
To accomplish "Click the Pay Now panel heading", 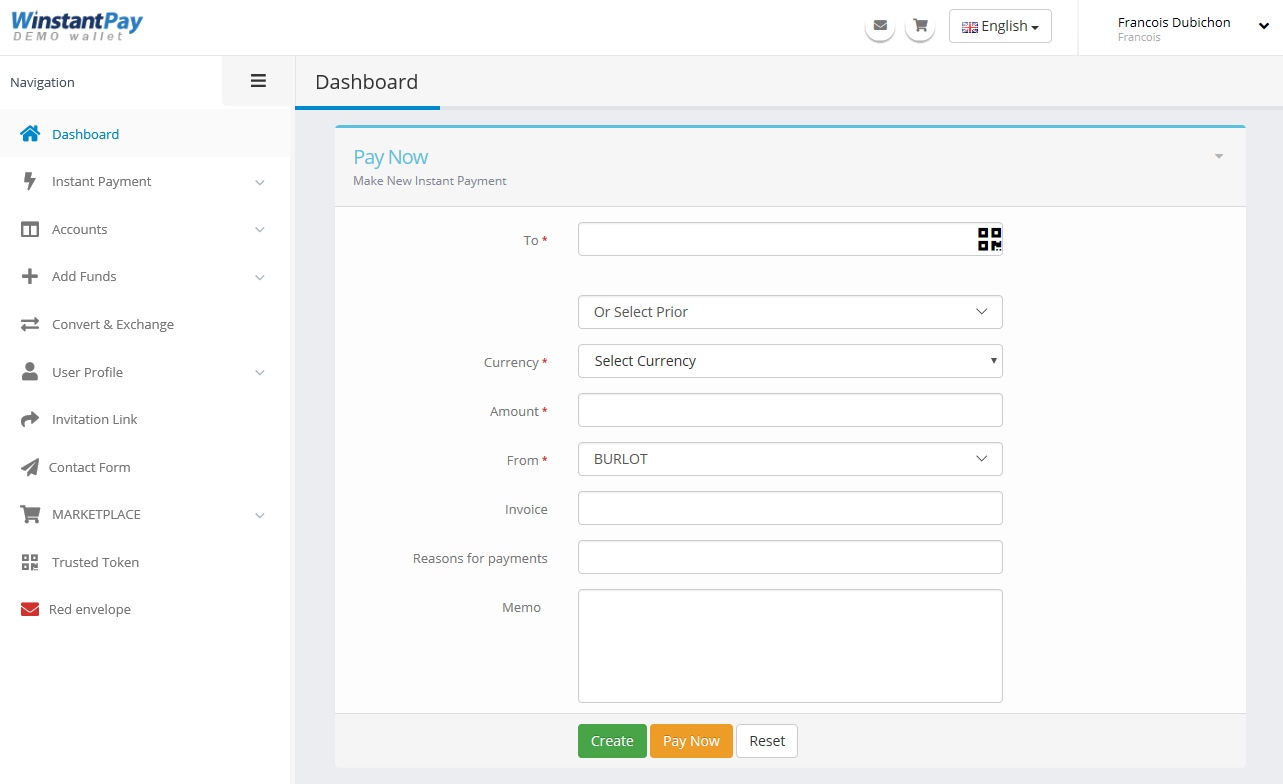I will [x=391, y=157].
